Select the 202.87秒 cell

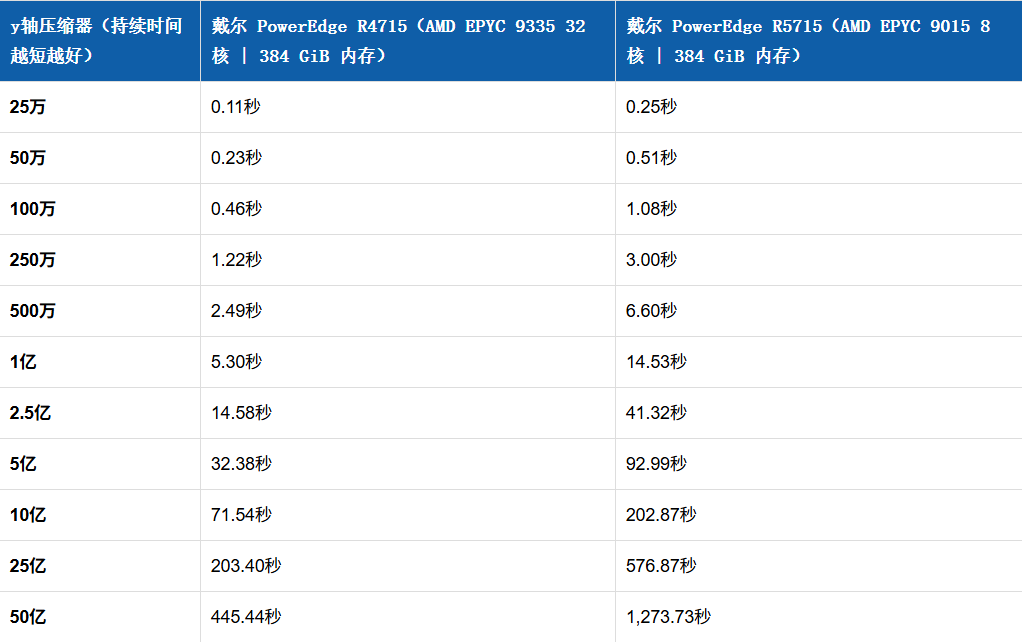pos(819,514)
